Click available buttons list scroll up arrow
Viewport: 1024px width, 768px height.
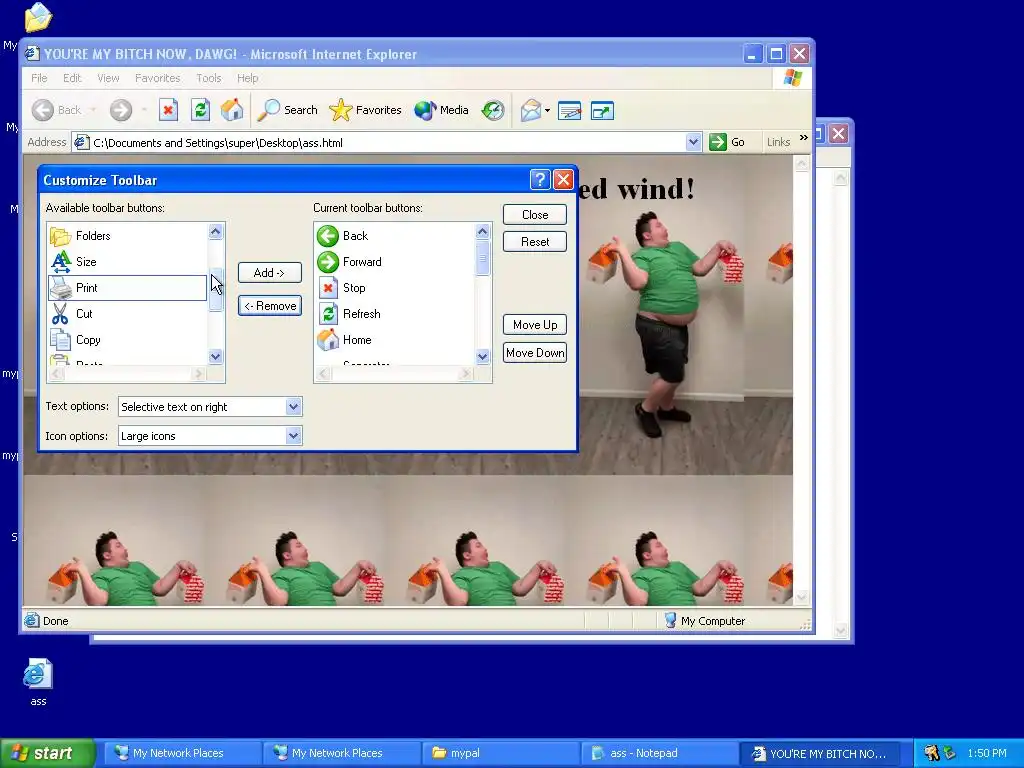[x=216, y=231]
